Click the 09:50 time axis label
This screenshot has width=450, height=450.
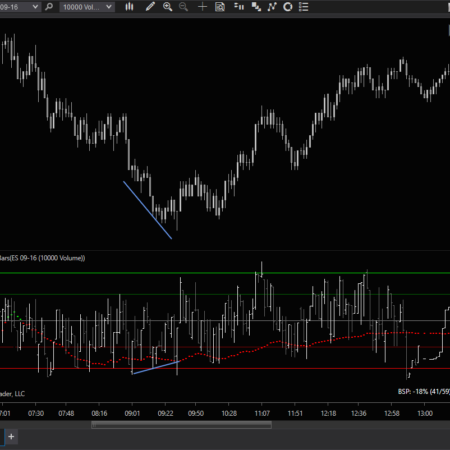(x=196, y=413)
